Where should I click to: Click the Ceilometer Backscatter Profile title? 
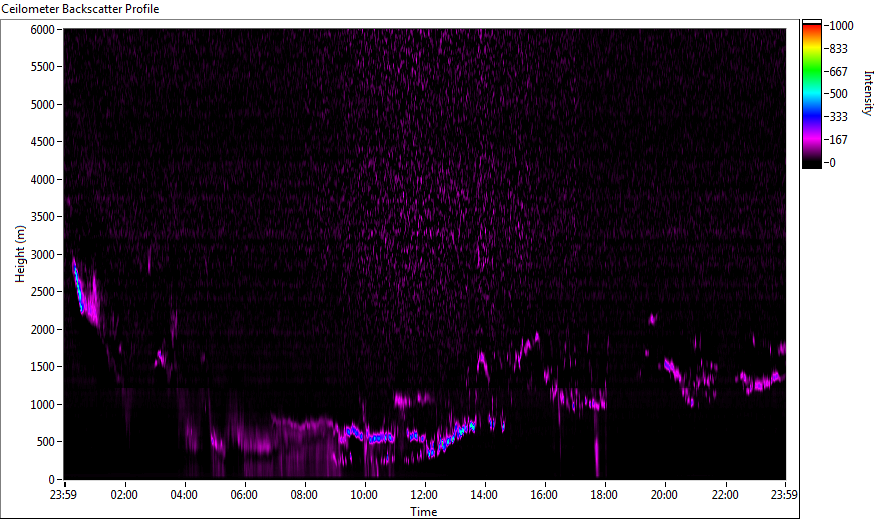[80, 9]
